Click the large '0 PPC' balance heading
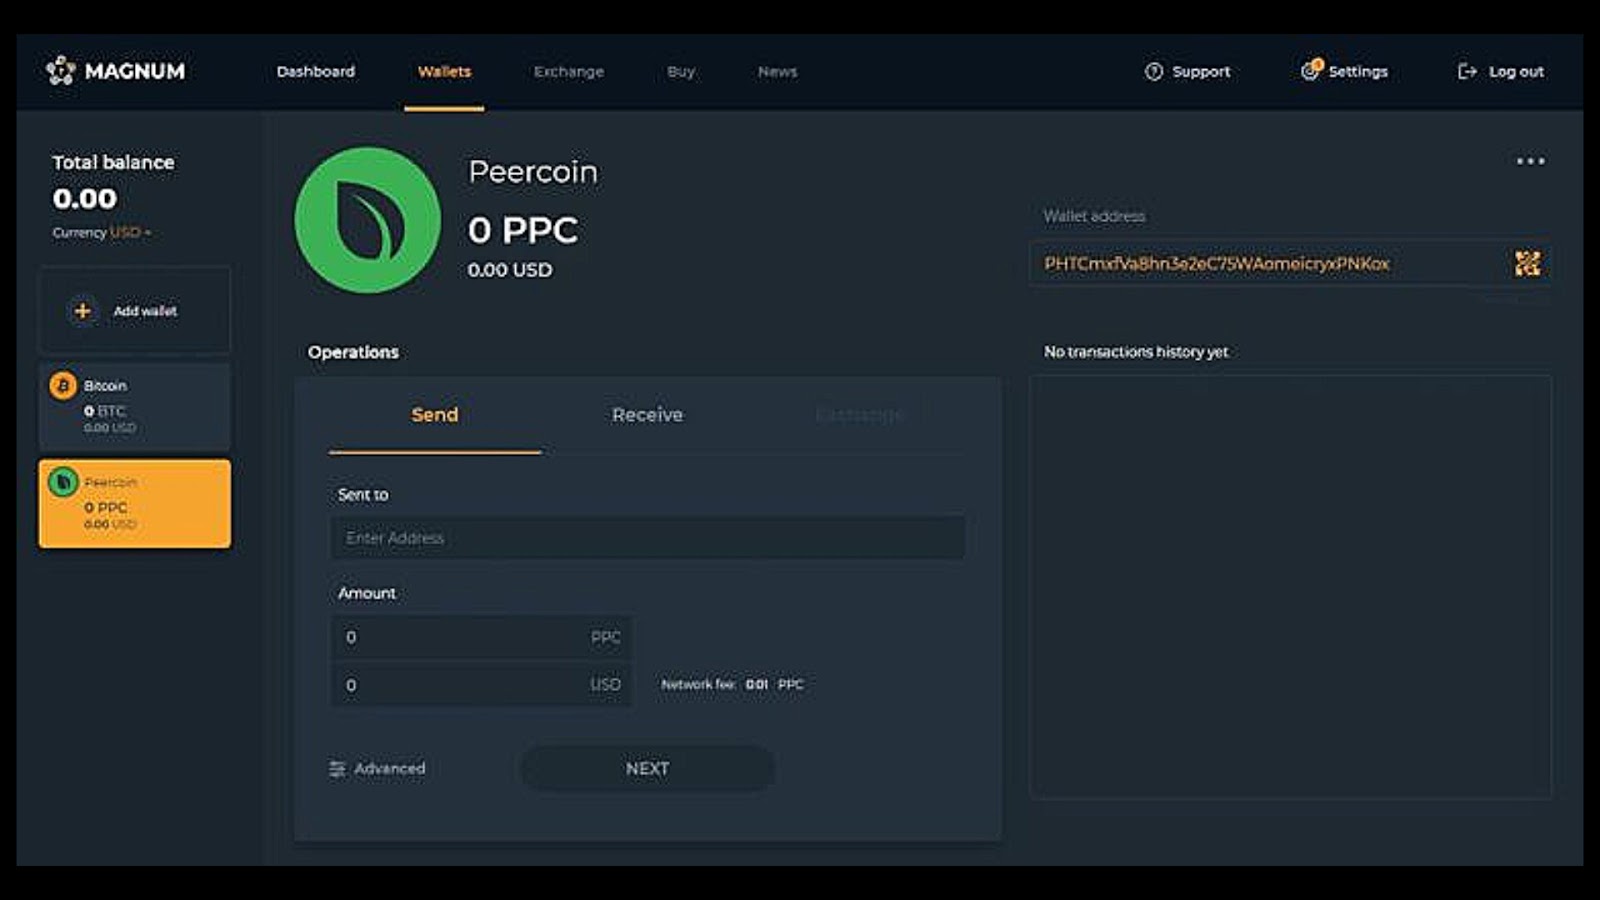 [x=523, y=230]
